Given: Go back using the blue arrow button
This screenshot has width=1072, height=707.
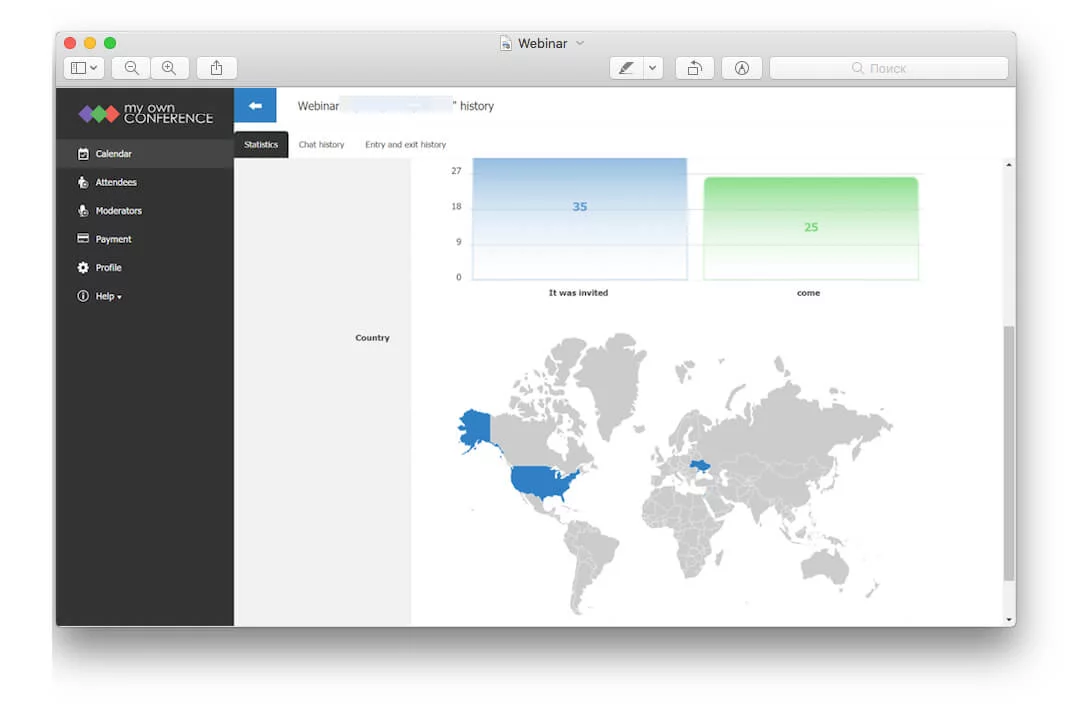Looking at the screenshot, I should [255, 105].
